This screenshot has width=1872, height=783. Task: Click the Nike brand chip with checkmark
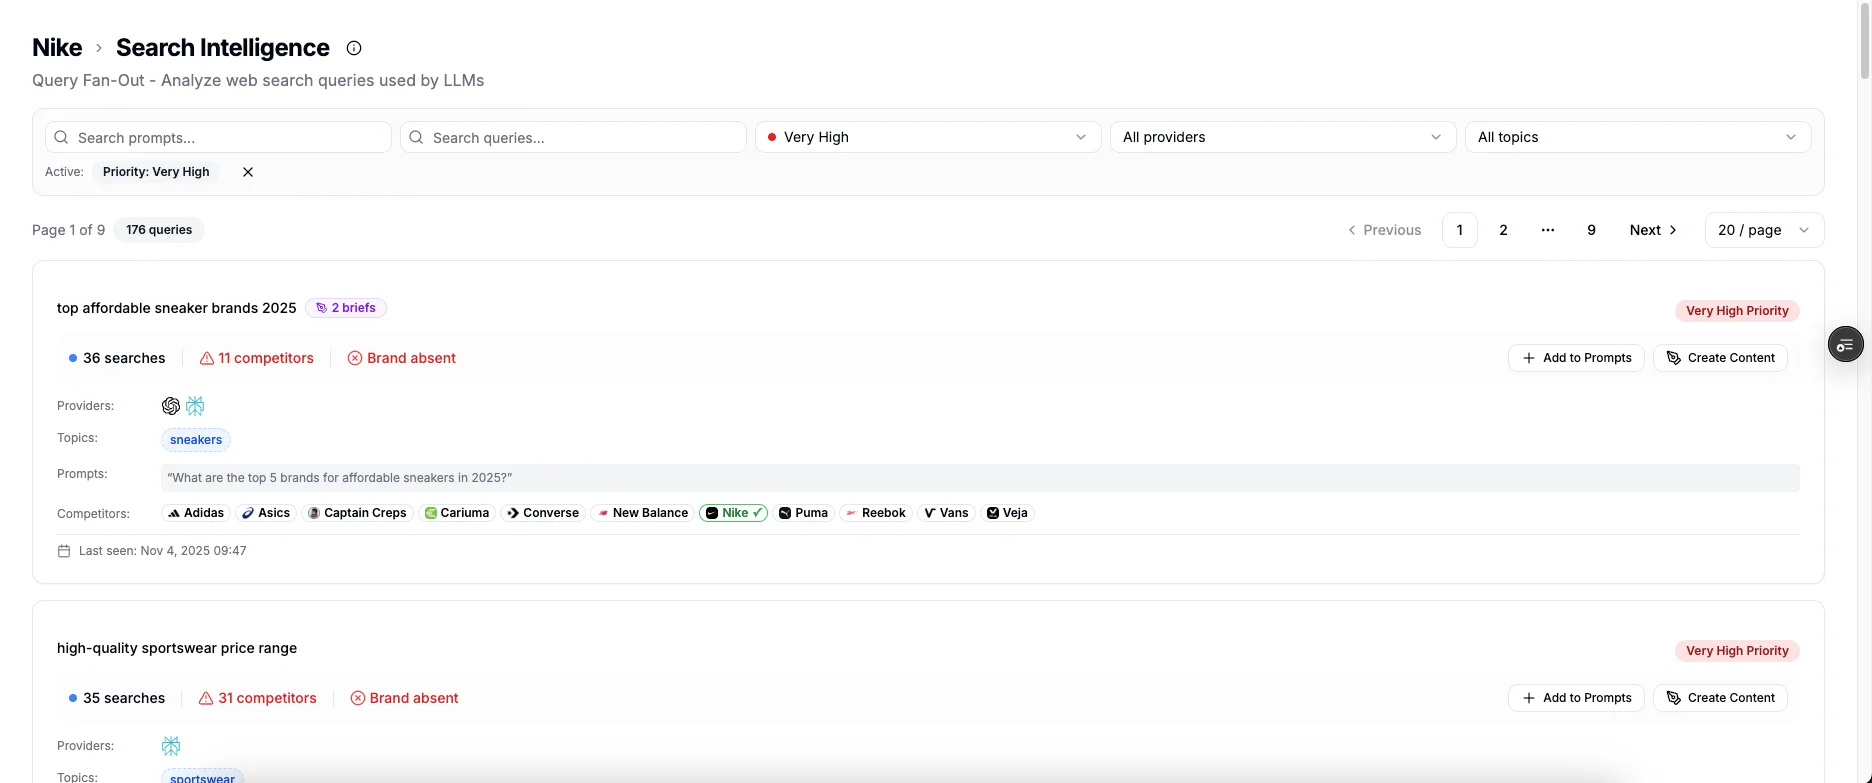(x=734, y=513)
